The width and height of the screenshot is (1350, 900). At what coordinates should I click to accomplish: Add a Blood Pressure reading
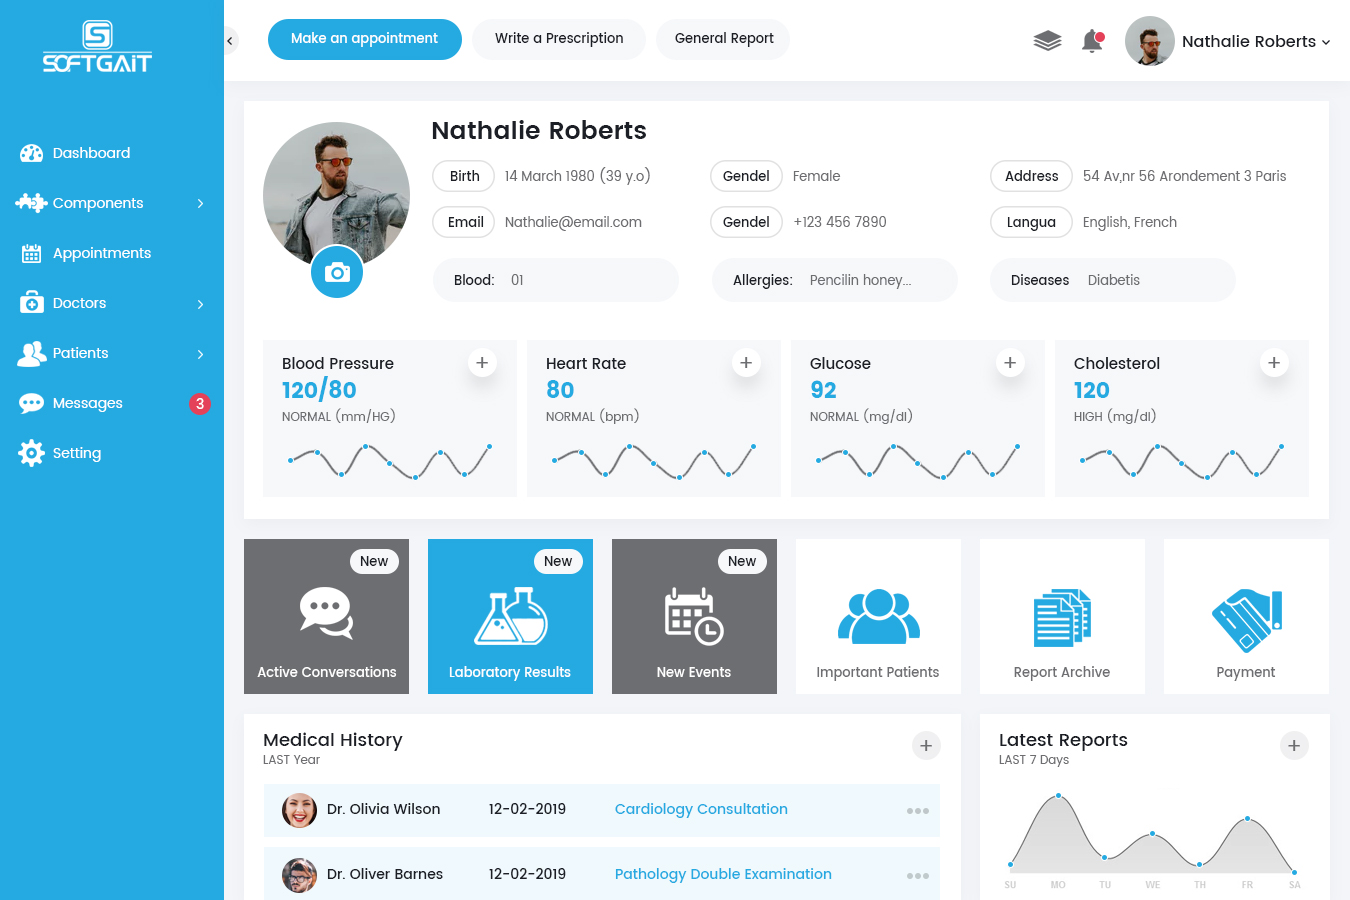pos(482,363)
